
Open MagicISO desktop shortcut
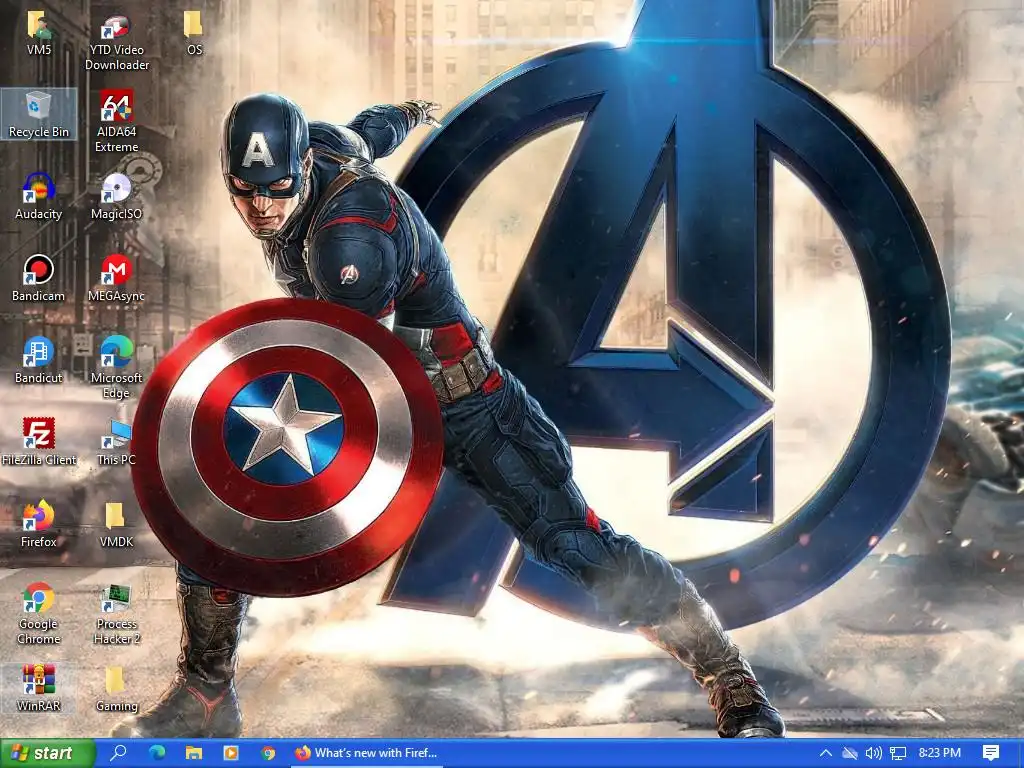tap(116, 196)
